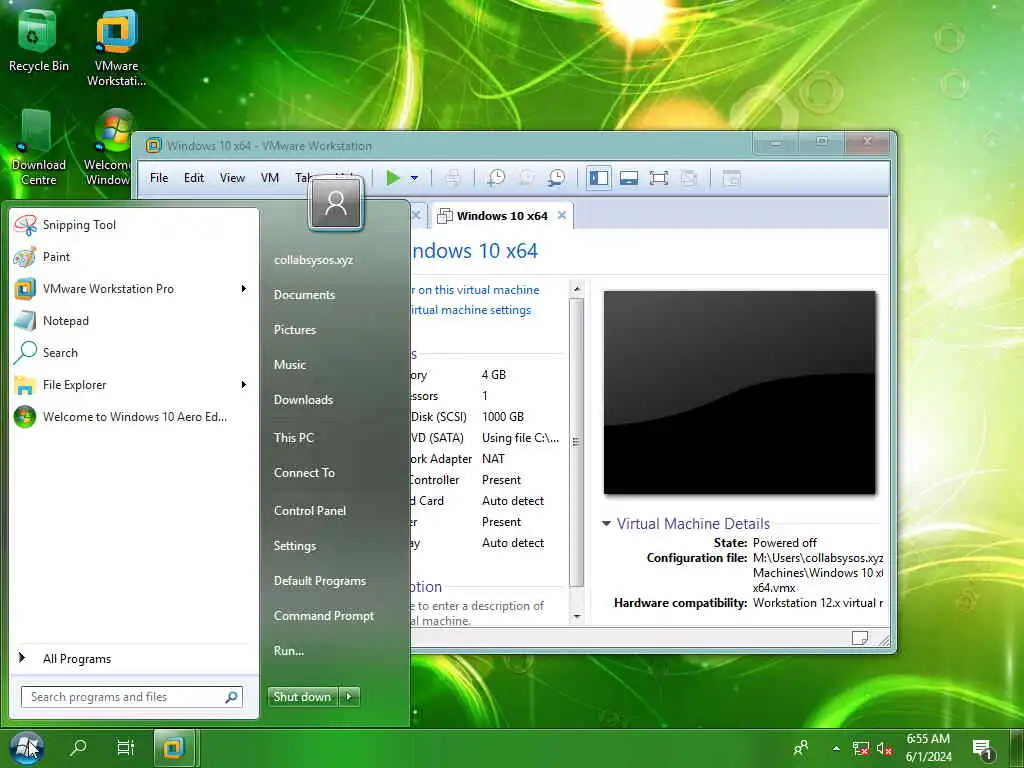
Task: Click the taskbar search magnifier icon
Action: [78, 747]
